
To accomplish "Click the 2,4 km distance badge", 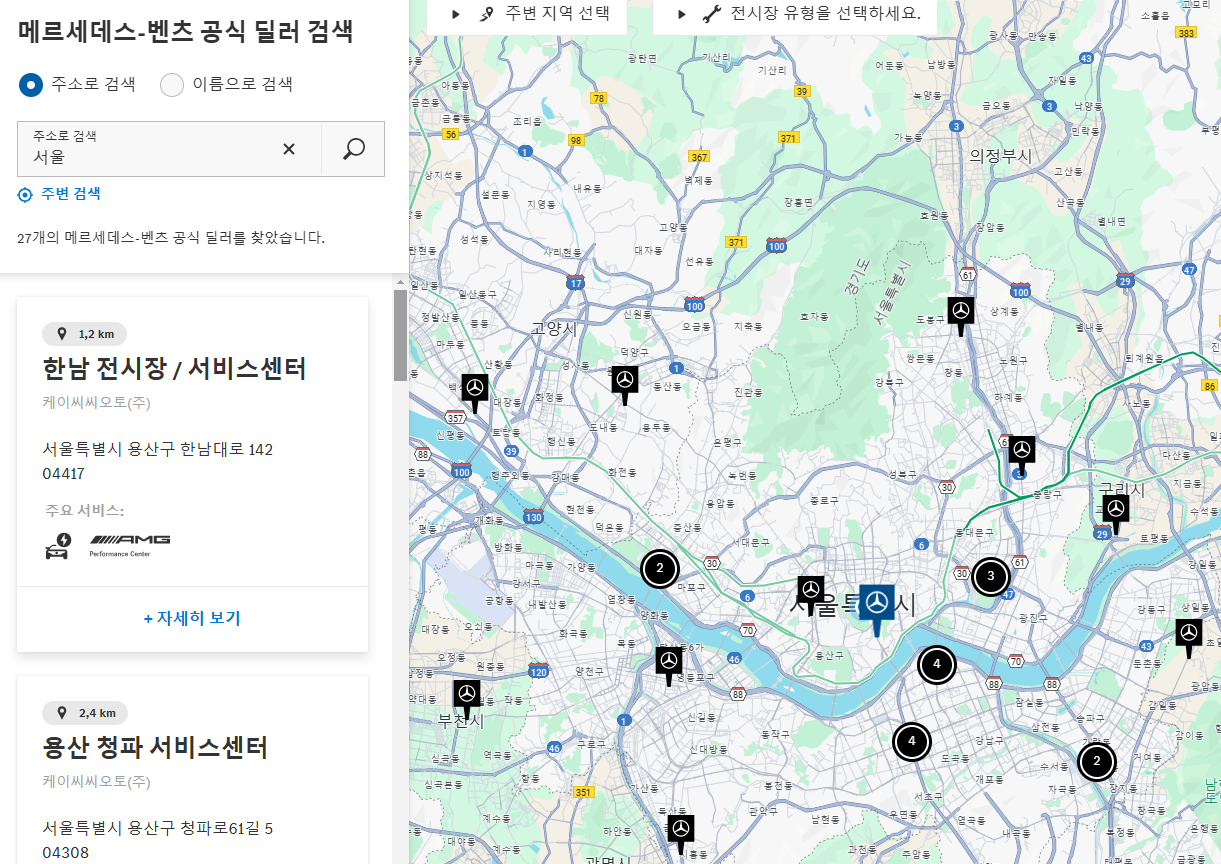I will (x=85, y=713).
